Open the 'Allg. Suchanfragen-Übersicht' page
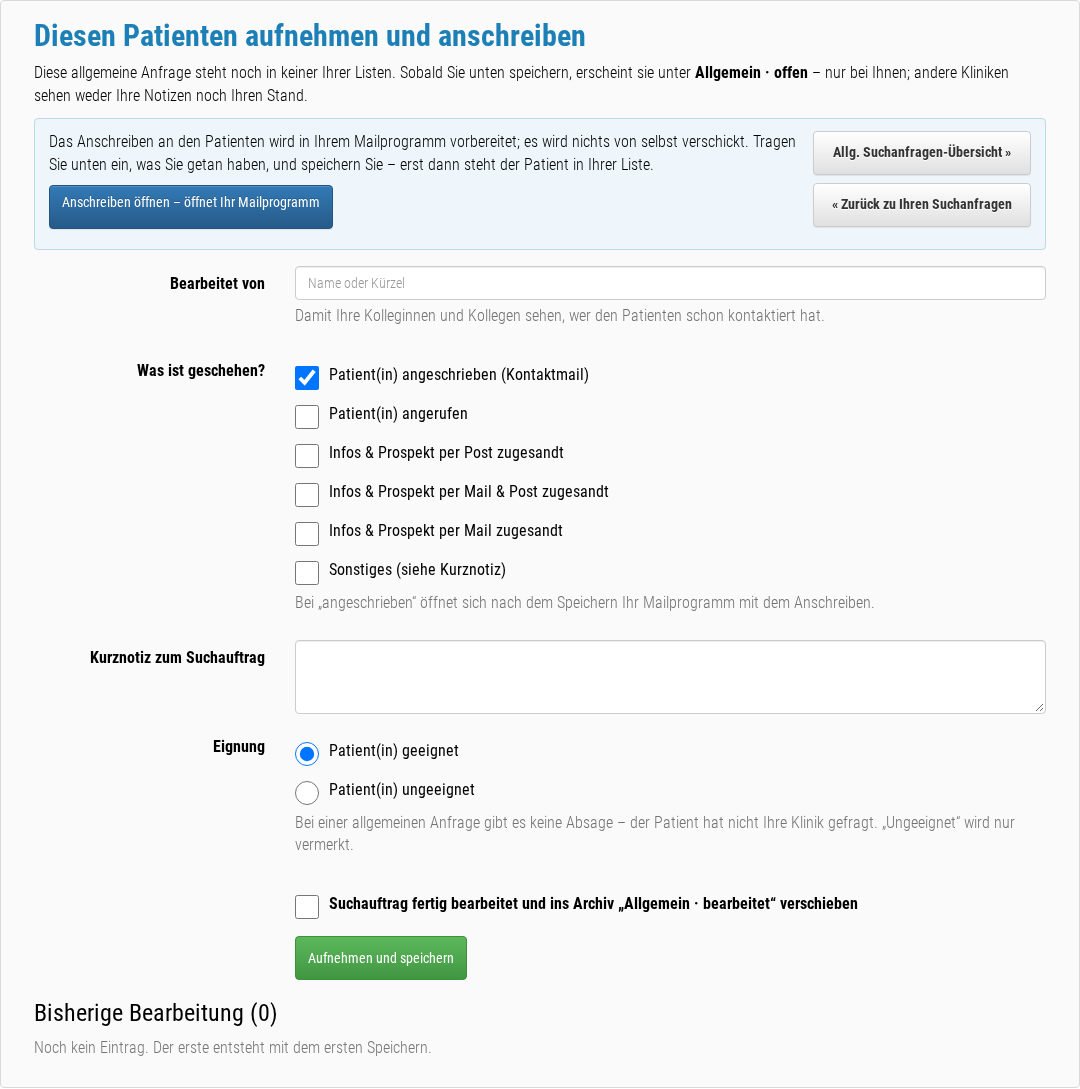This screenshot has height=1089, width=1080. (922, 153)
